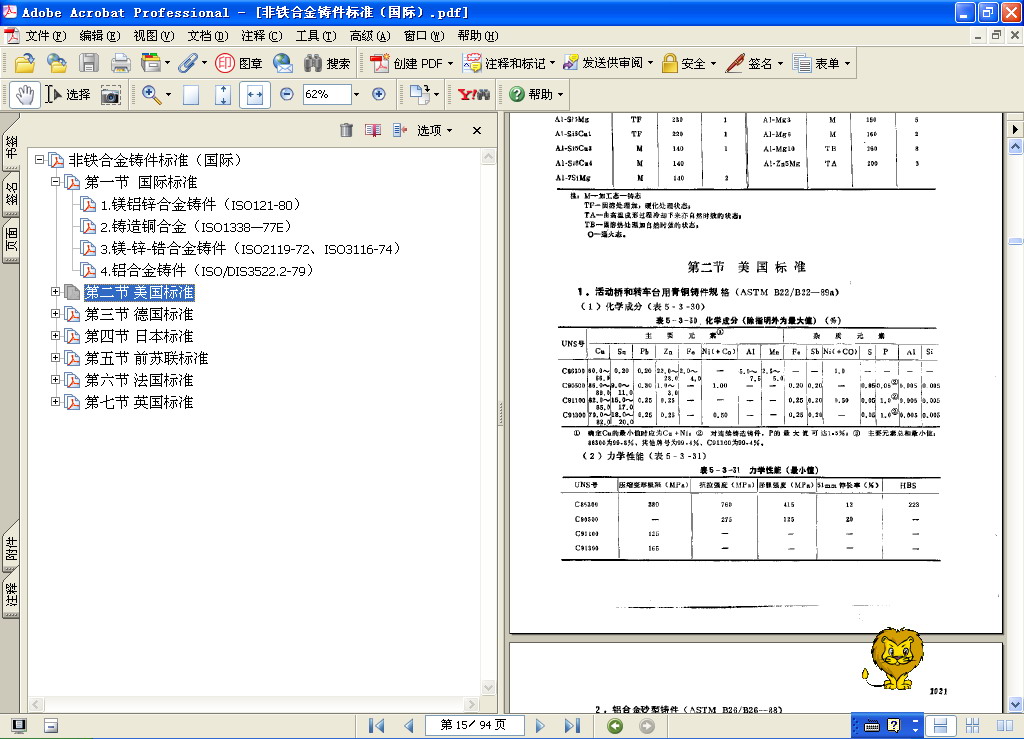Switch to the 签名 signatures tab
The width and height of the screenshot is (1024, 739).
pos(11,194)
